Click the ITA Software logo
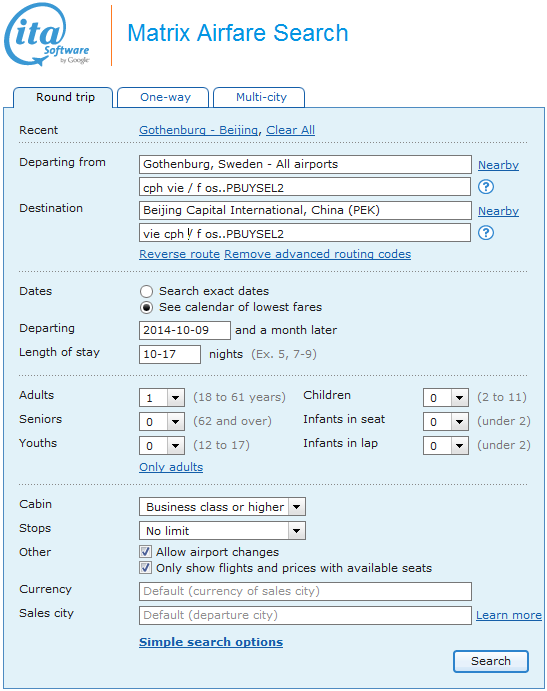The width and height of the screenshot is (547, 691). (47, 34)
